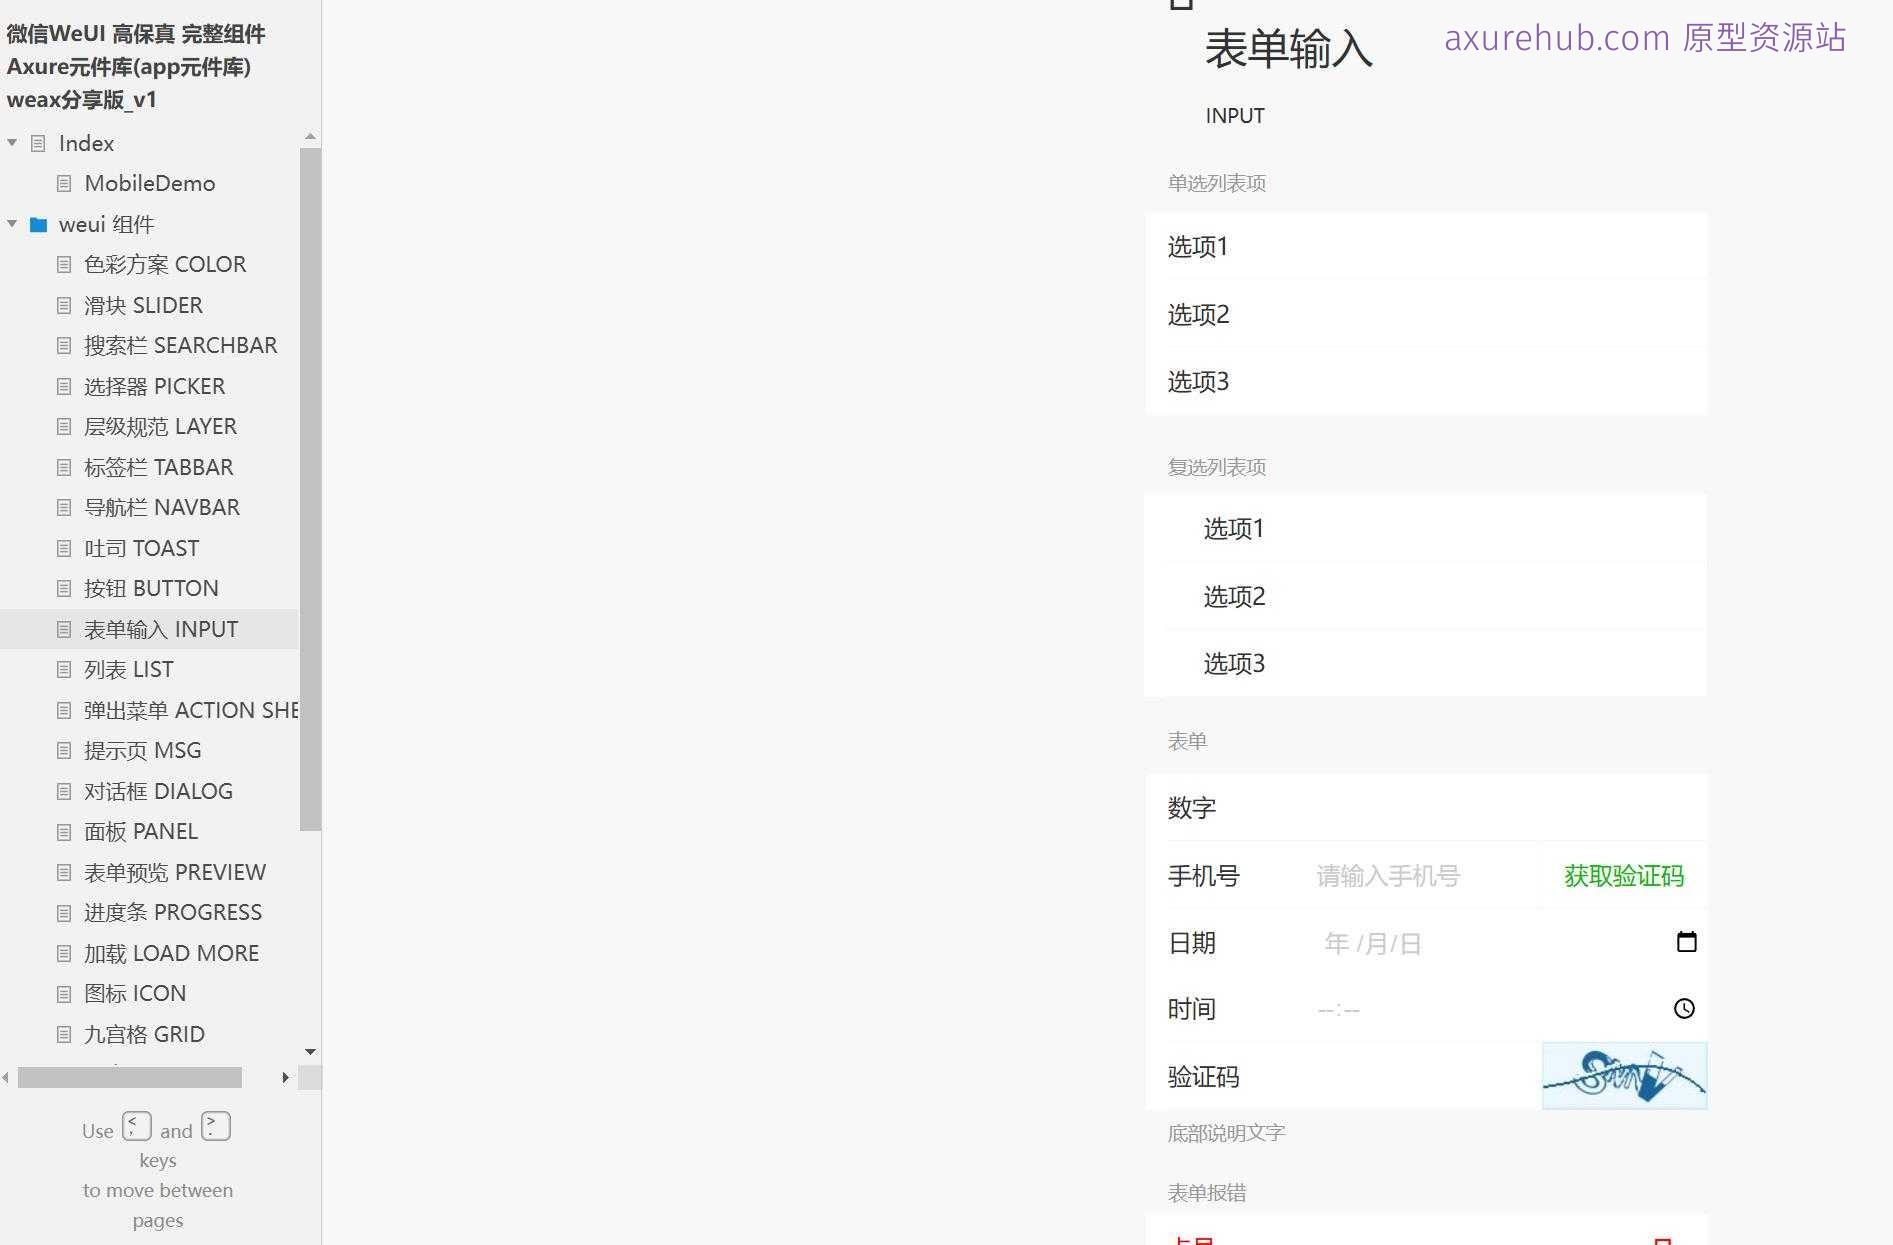
Task: Click the left arrow key icon in navigation hint
Action: [137, 1125]
